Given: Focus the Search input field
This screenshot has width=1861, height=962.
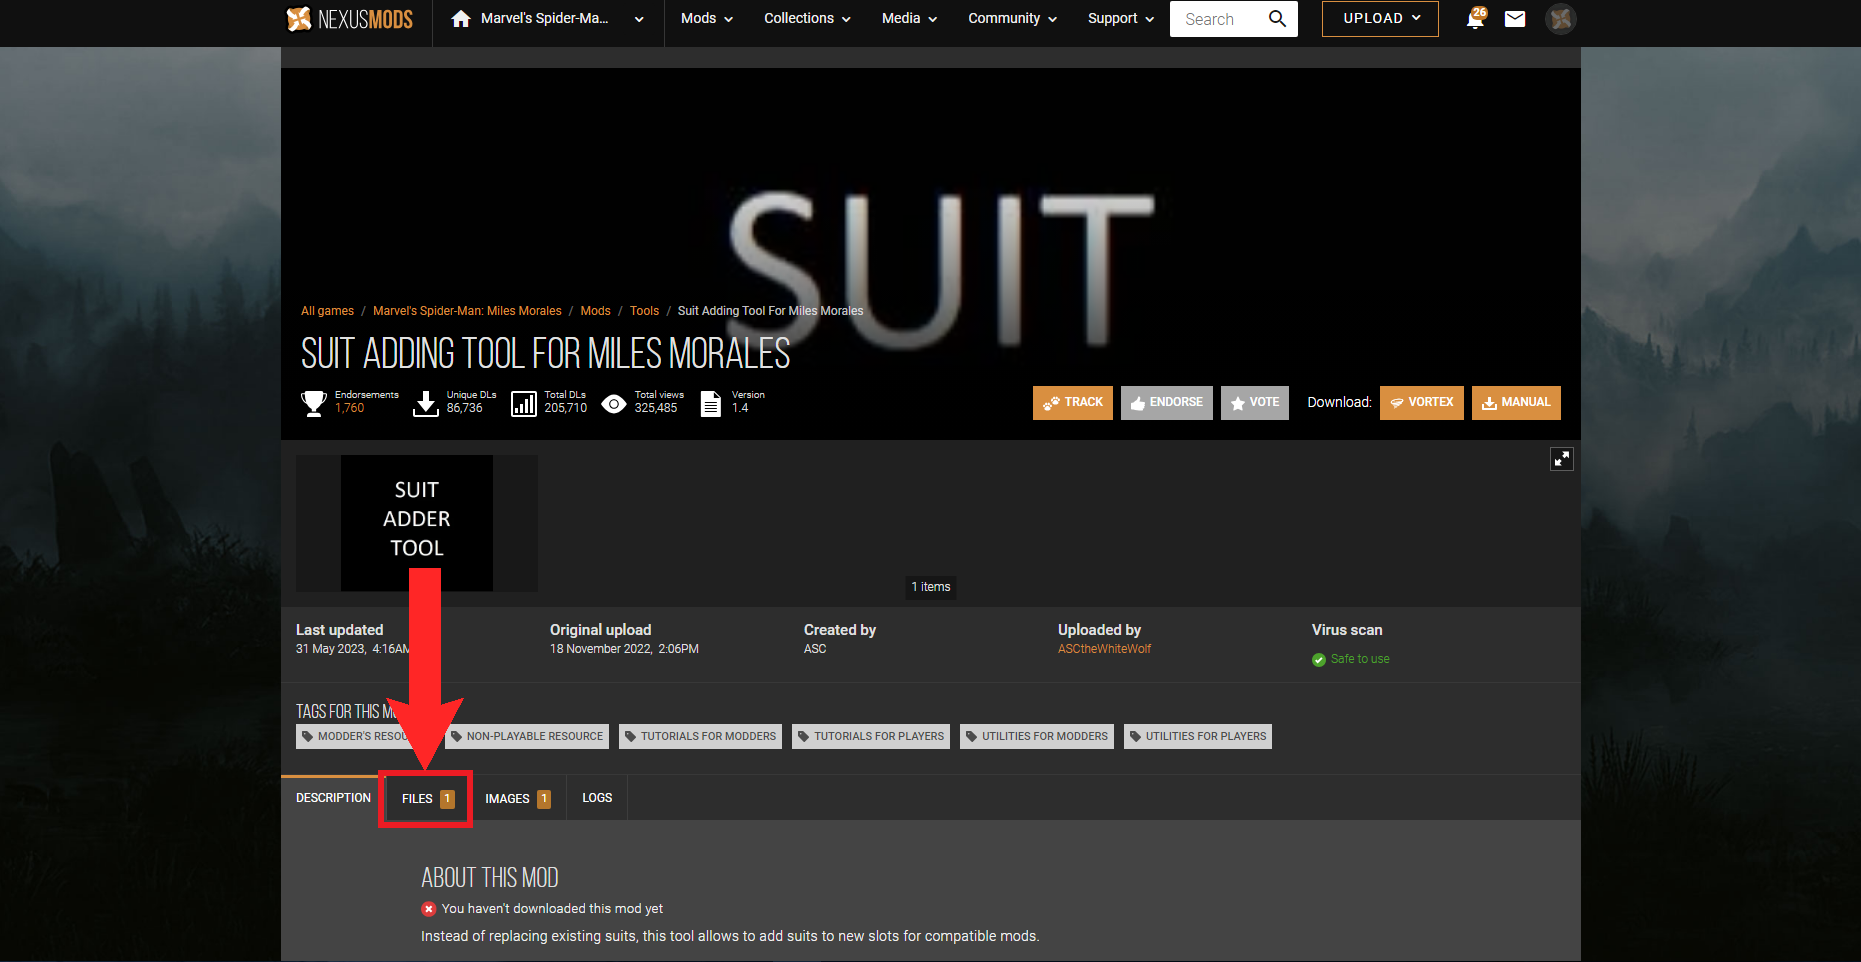Looking at the screenshot, I should tap(1220, 19).
